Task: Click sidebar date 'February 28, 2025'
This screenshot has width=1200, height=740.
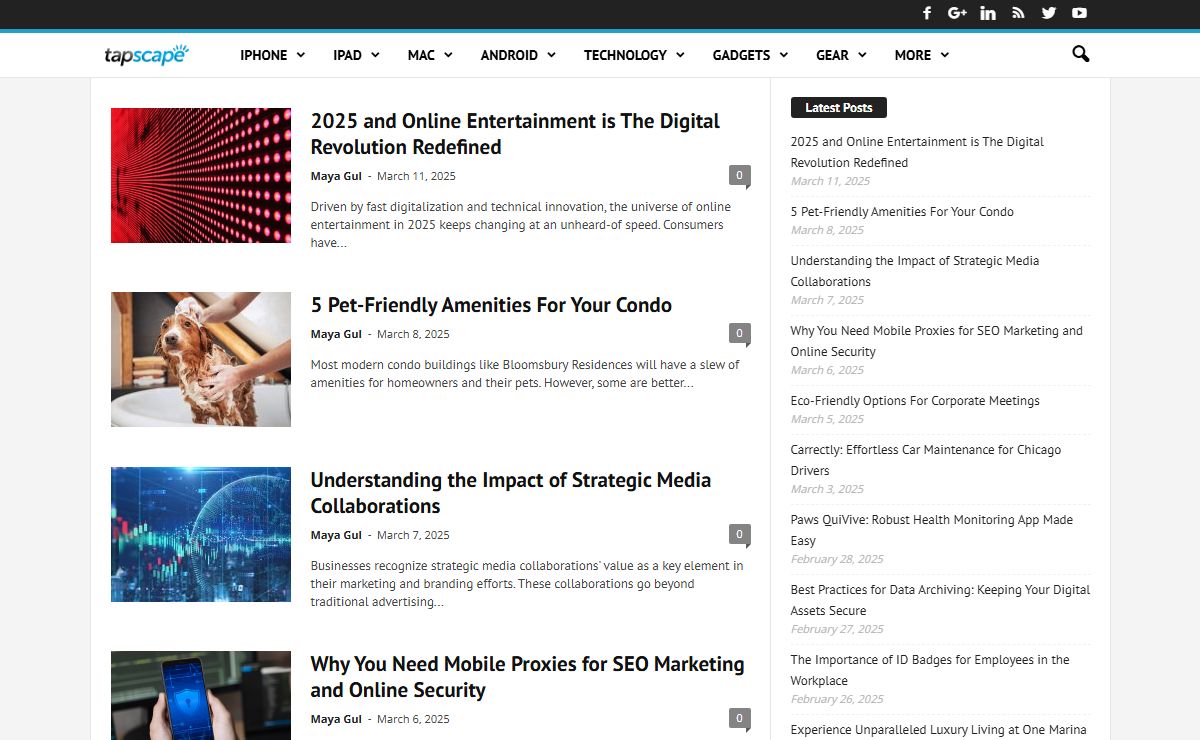Action: pyautogui.click(x=837, y=559)
